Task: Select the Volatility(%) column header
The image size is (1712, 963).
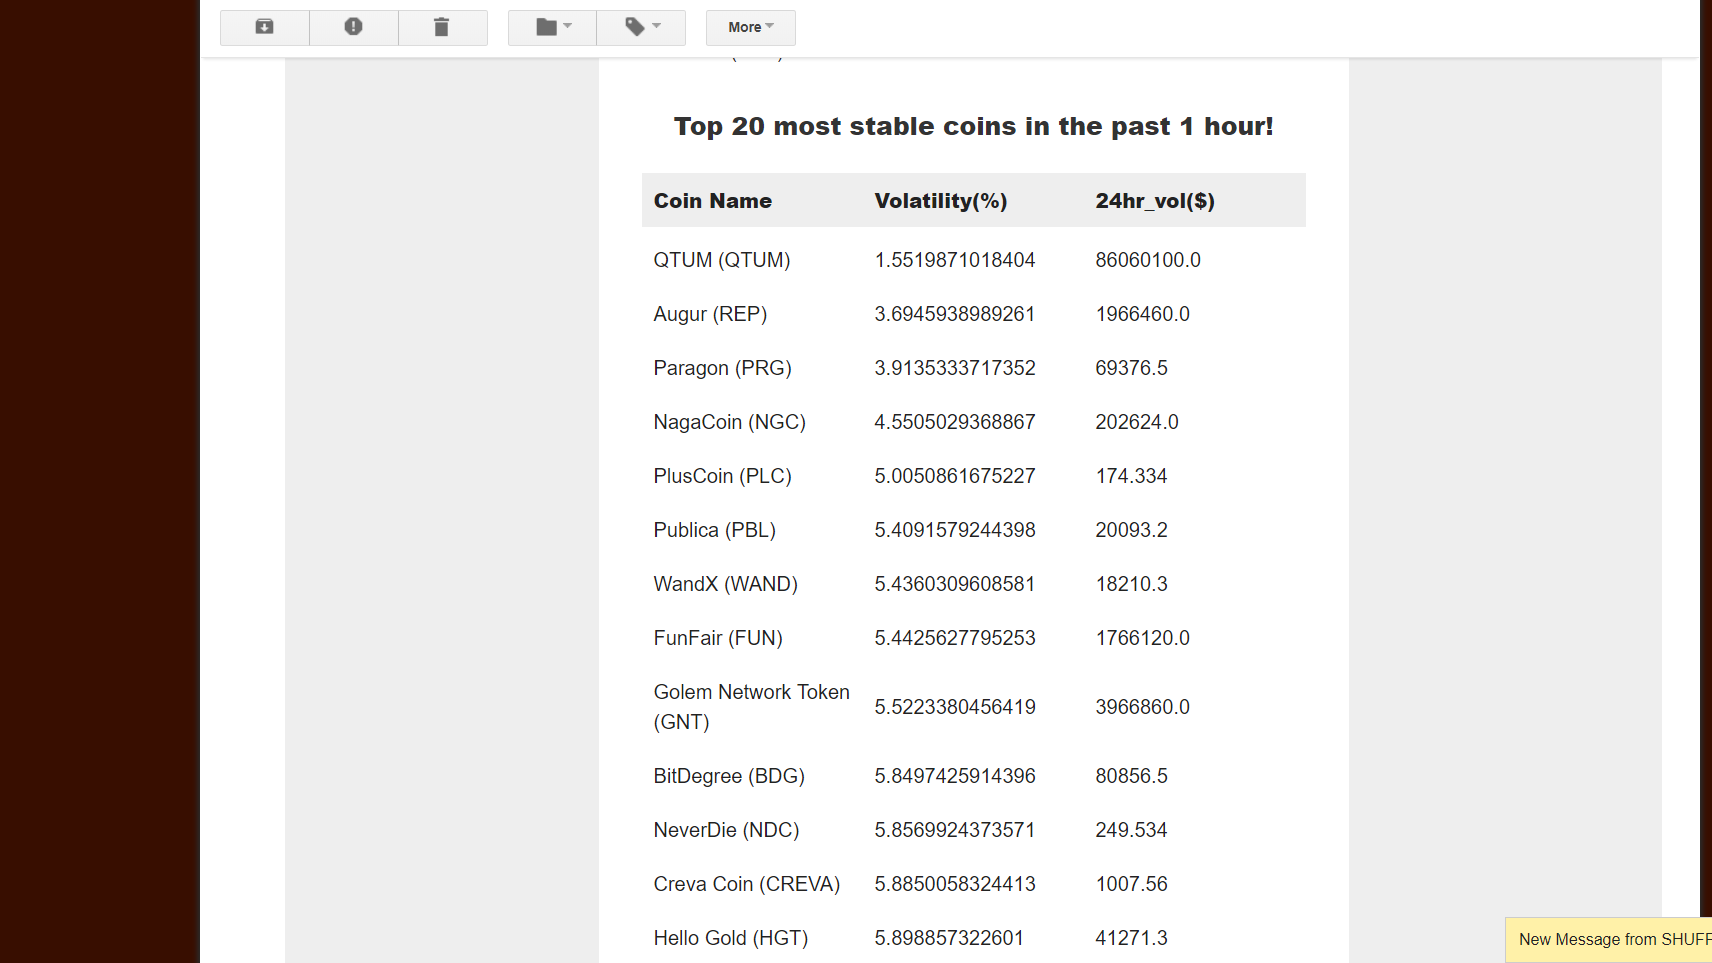Action: click(x=941, y=201)
